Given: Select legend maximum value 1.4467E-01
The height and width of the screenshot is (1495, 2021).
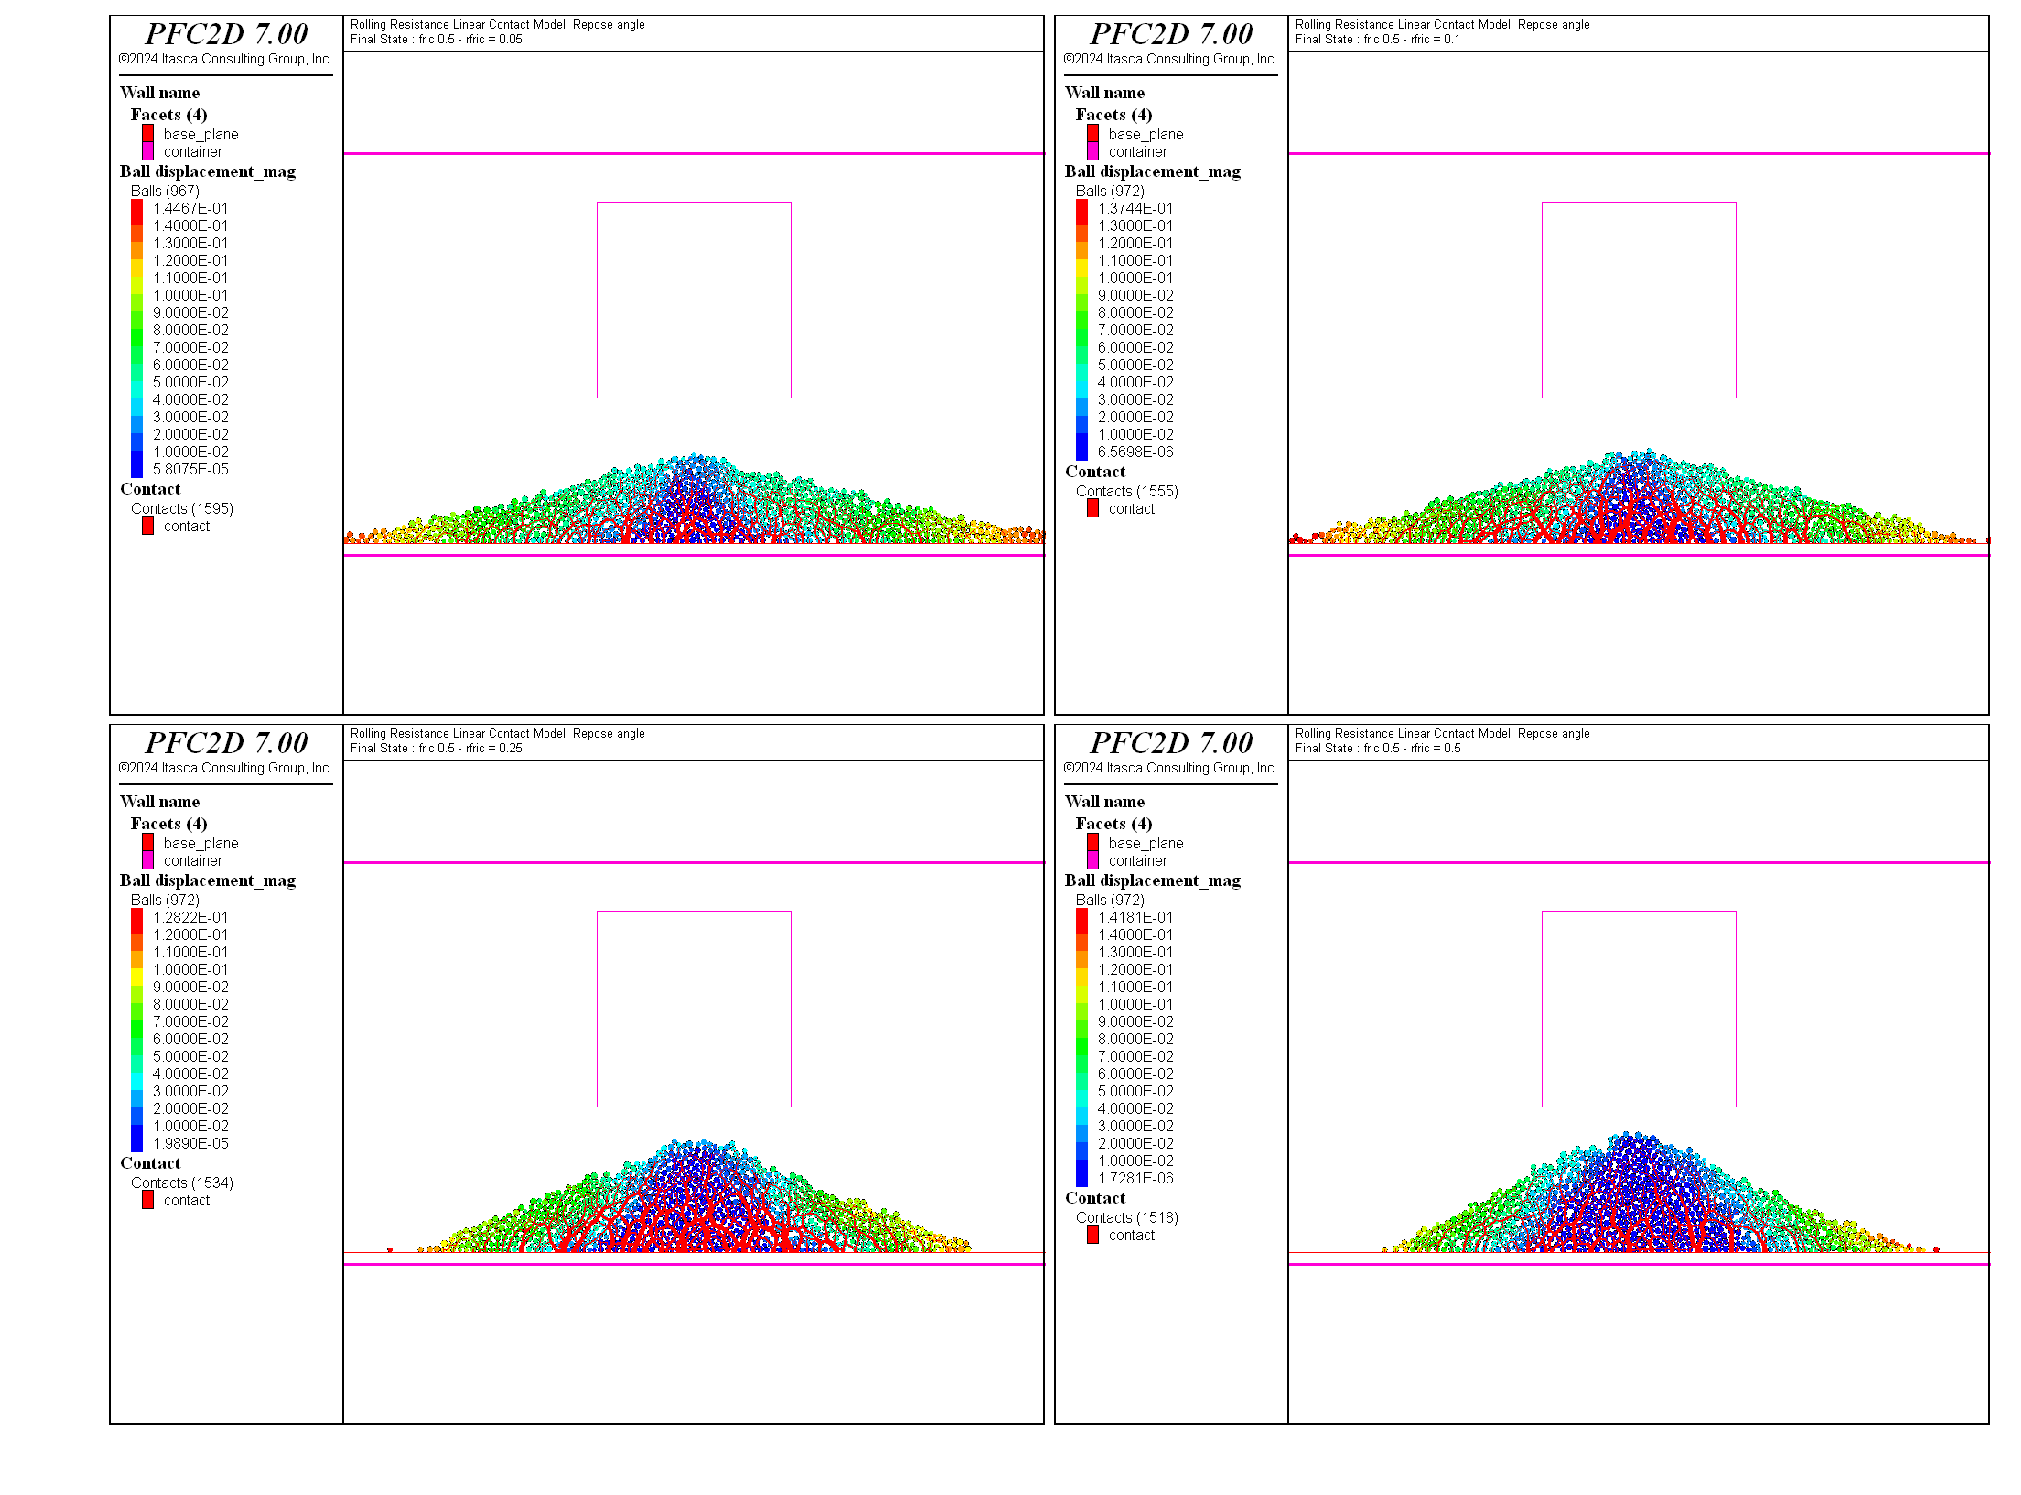Looking at the screenshot, I should (190, 208).
